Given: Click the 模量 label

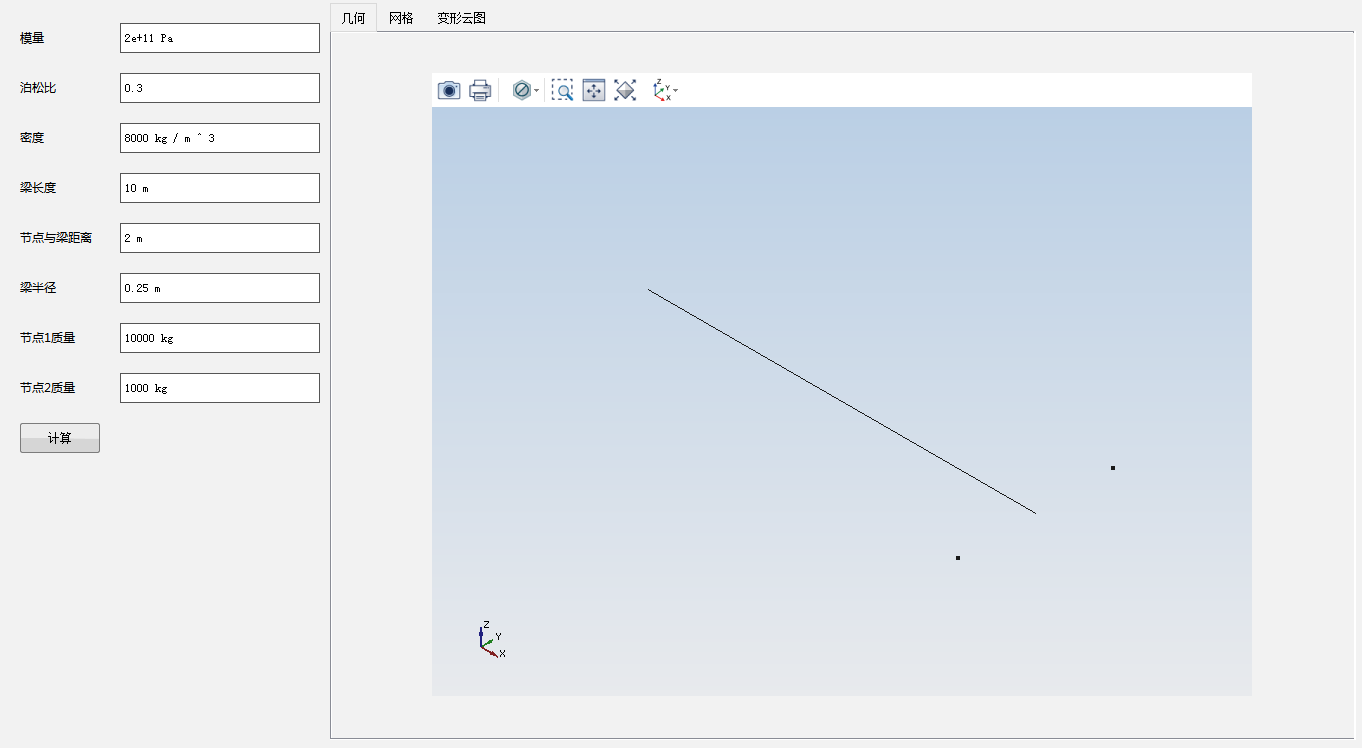Looking at the screenshot, I should [x=32, y=38].
